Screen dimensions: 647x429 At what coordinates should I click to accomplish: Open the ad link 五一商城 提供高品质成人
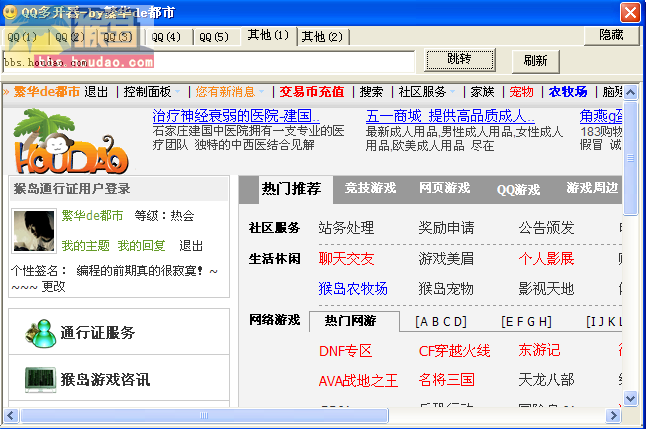coord(450,116)
